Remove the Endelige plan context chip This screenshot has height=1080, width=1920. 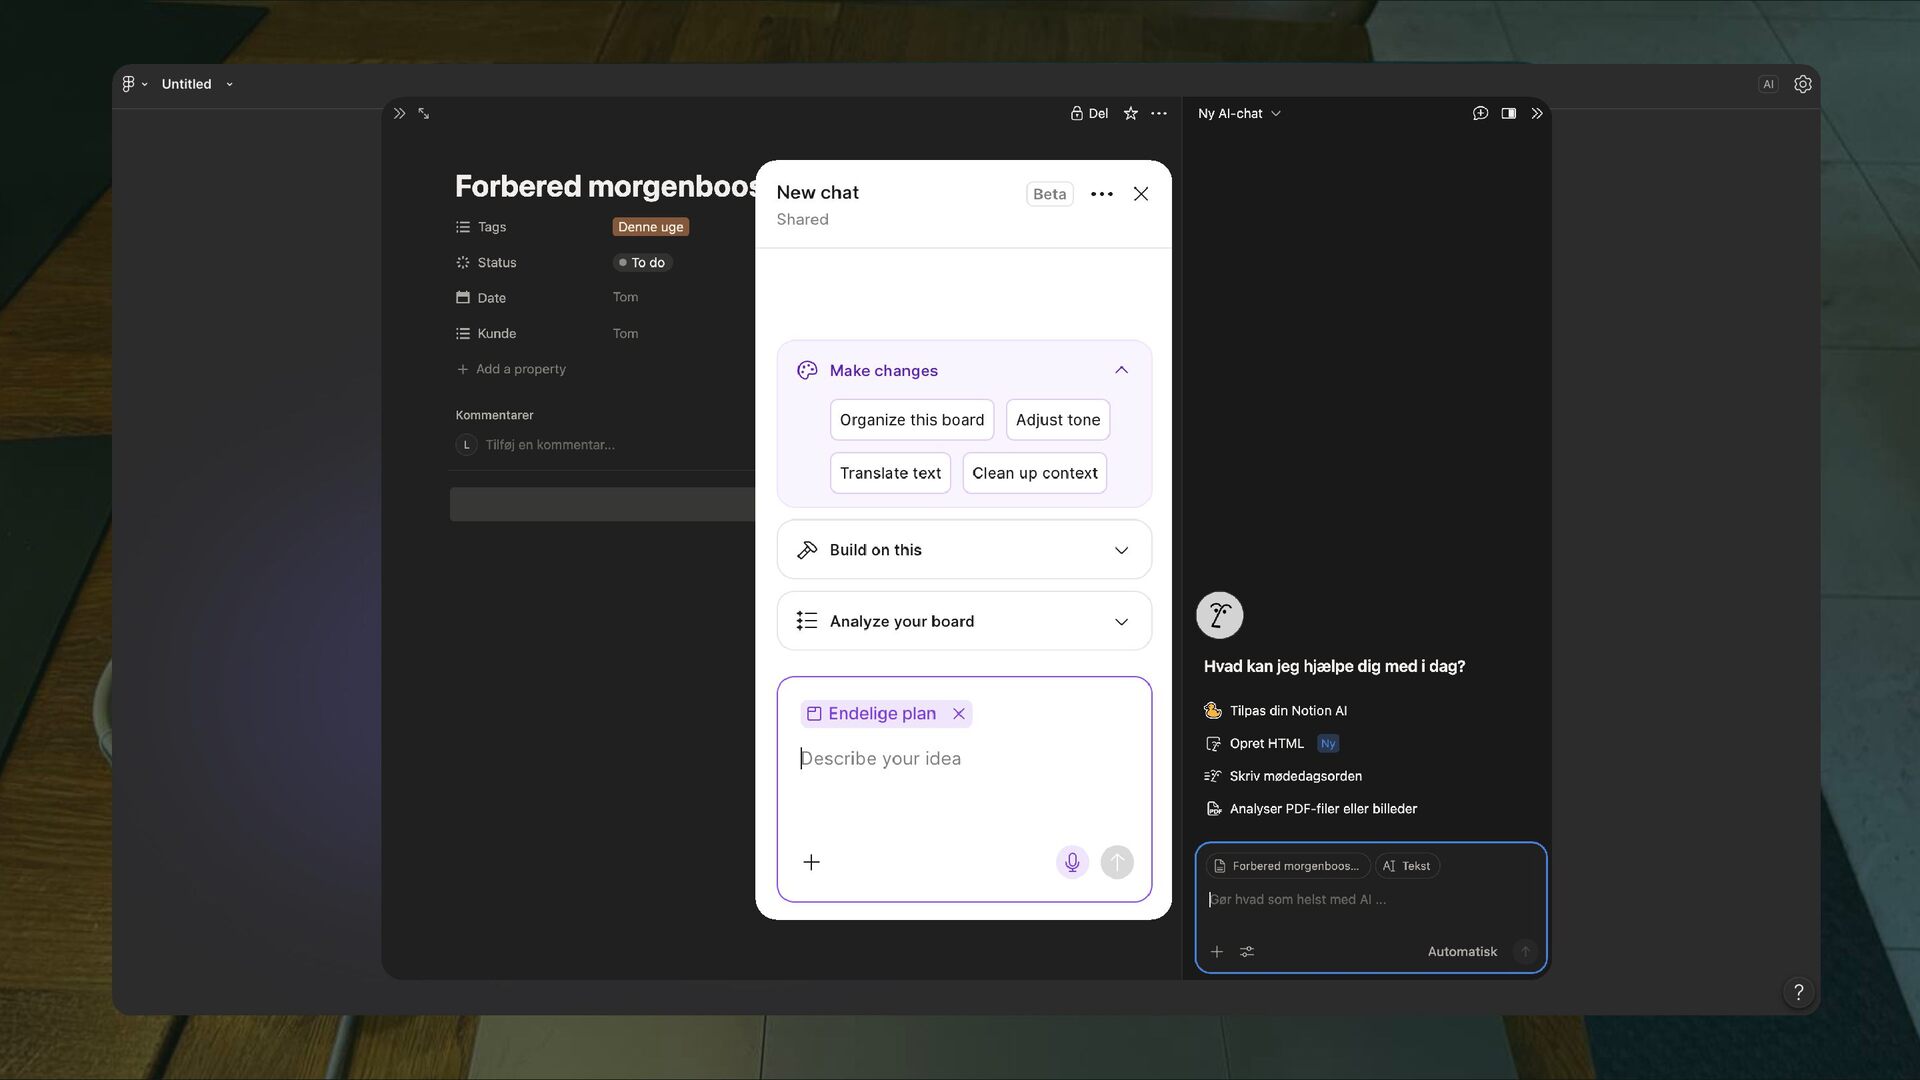(x=958, y=713)
